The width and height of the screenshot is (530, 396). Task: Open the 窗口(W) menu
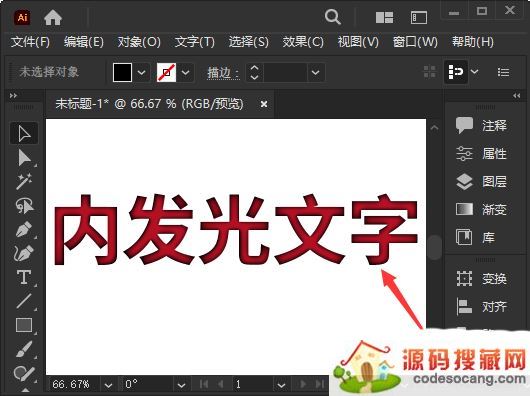415,42
